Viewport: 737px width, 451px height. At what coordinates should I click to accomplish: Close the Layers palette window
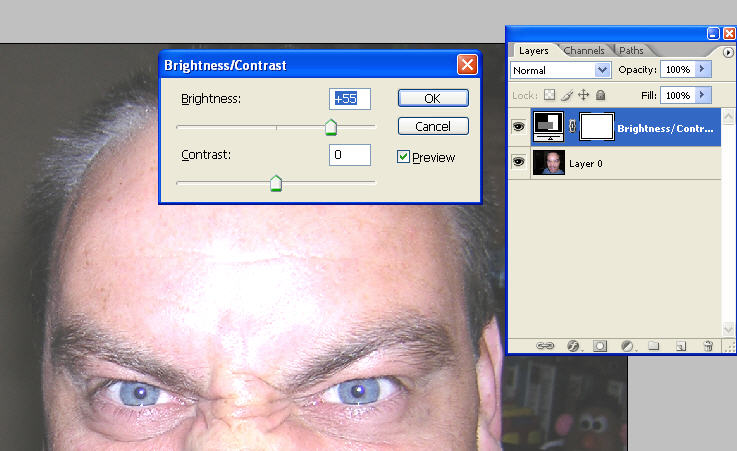pyautogui.click(x=729, y=33)
